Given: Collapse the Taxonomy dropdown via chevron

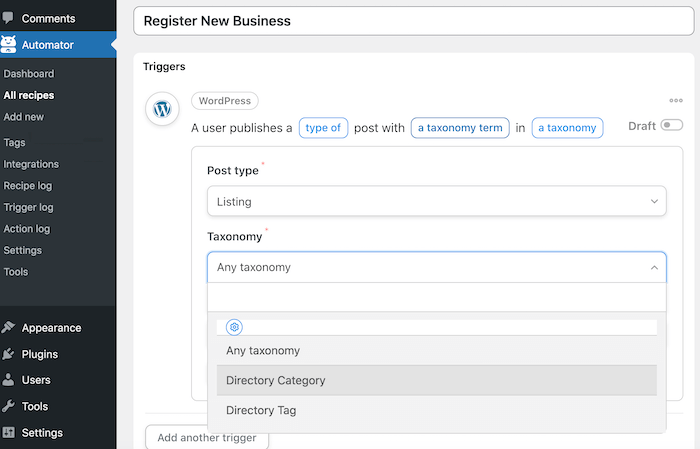Looking at the screenshot, I should (654, 267).
